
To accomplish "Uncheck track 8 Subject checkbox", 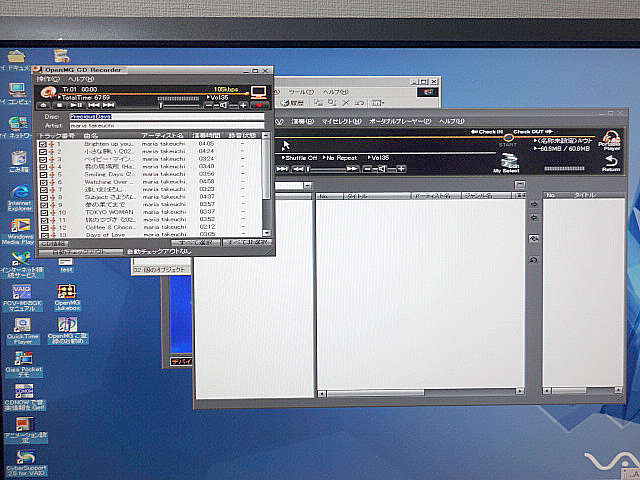I will click(44, 197).
